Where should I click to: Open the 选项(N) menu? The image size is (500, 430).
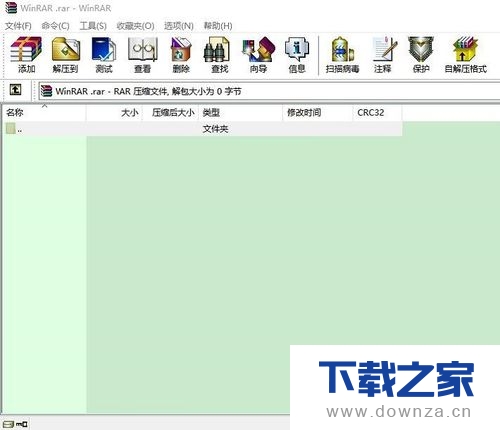[x=179, y=26]
